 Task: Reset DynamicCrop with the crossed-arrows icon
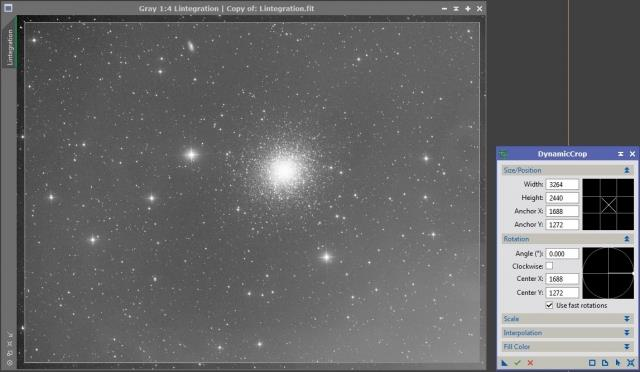pyautogui.click(x=631, y=363)
